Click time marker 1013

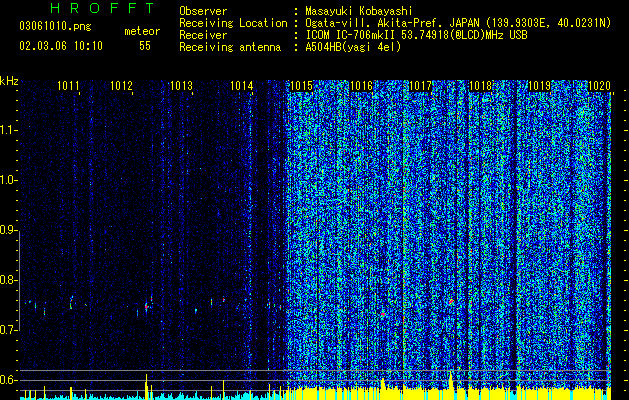coord(181,85)
